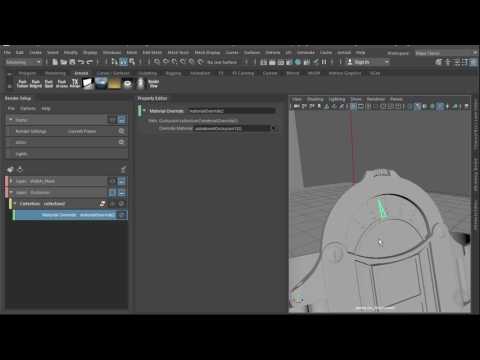Click the Arnold Render View shelf button
The height and width of the screenshot is (360, 480).
[153, 83]
